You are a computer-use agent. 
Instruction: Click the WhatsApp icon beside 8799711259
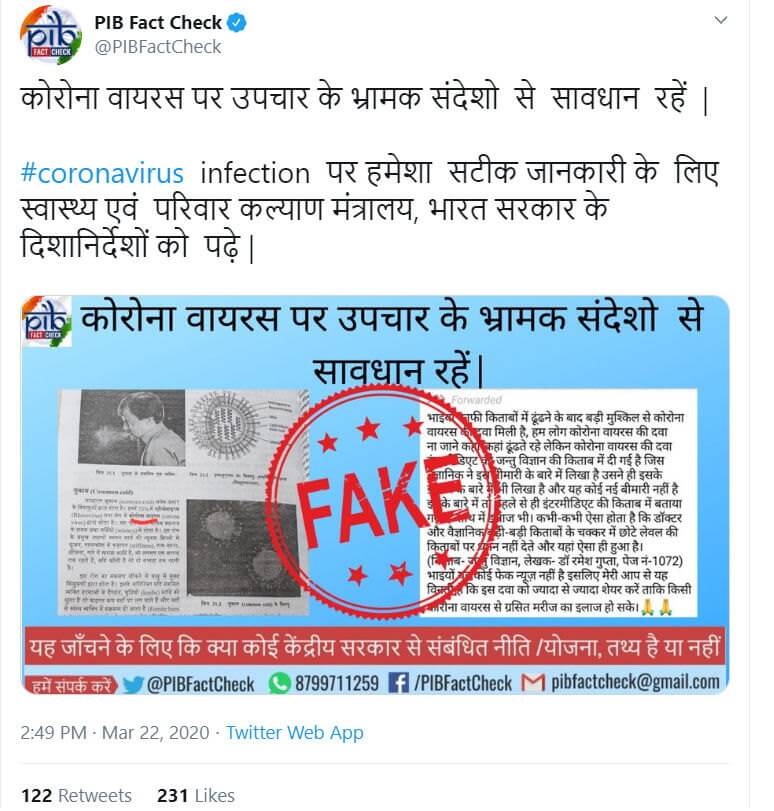pos(279,684)
